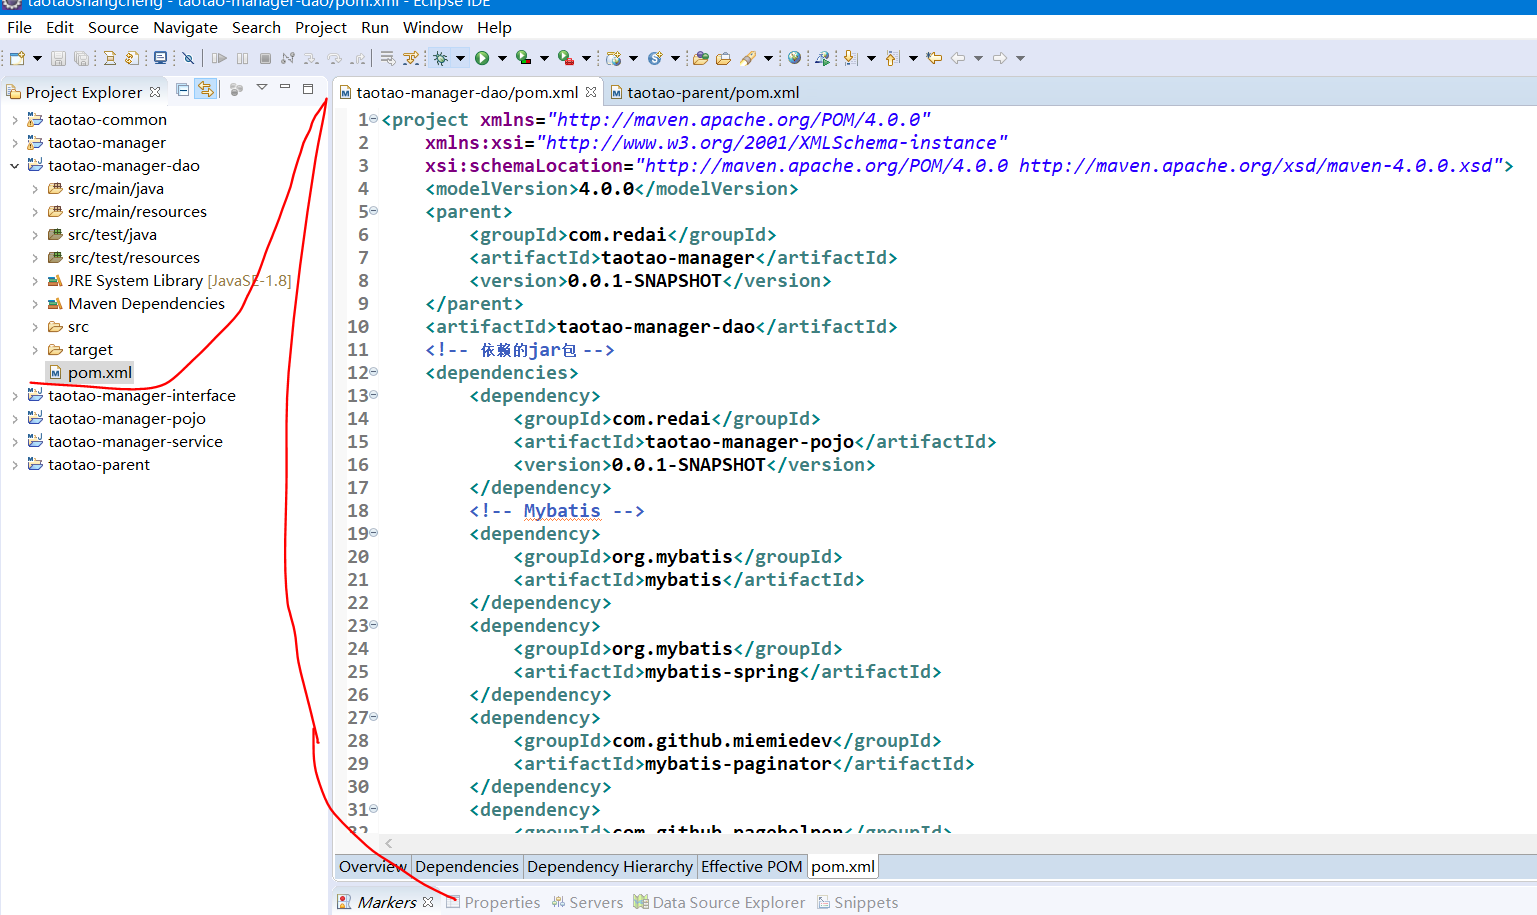Open the Project menu
Screen dimensions: 1537x915
tap(320, 27)
